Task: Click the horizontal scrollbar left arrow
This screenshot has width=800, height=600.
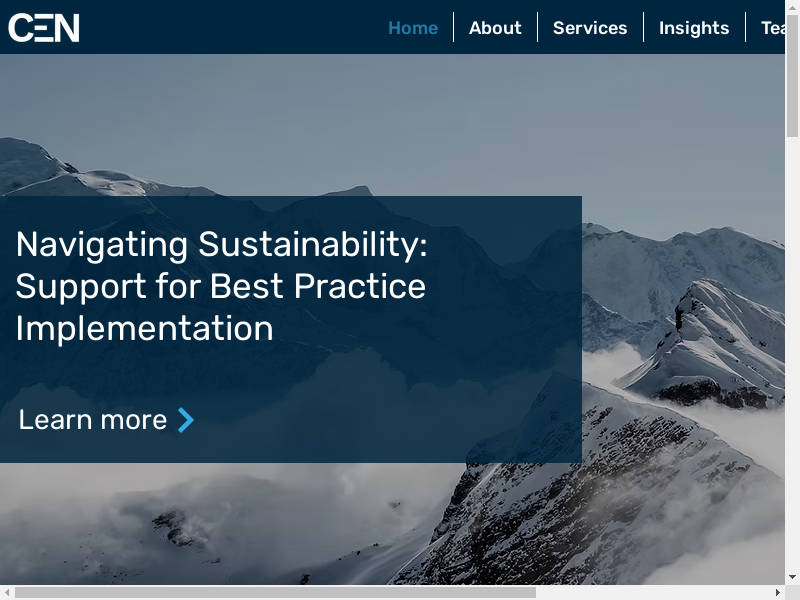Action: tap(7, 592)
